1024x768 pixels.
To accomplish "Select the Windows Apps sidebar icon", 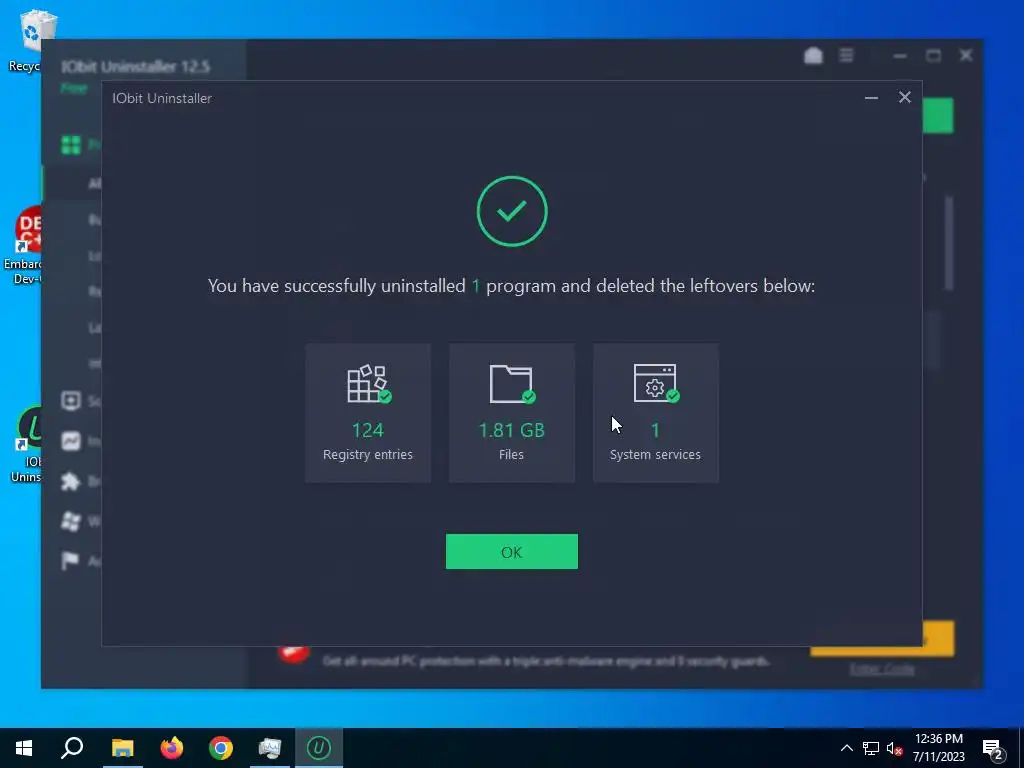I will tap(71, 521).
